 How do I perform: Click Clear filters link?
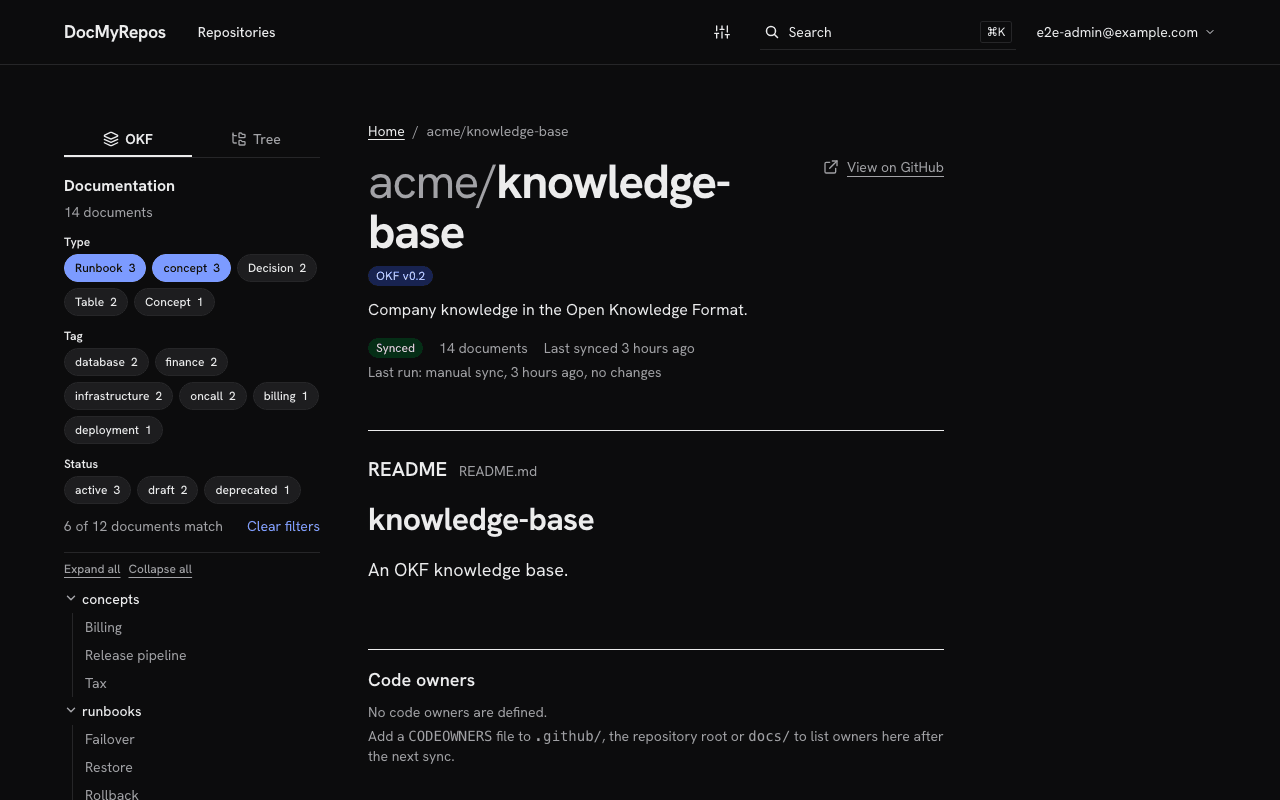[x=283, y=526]
